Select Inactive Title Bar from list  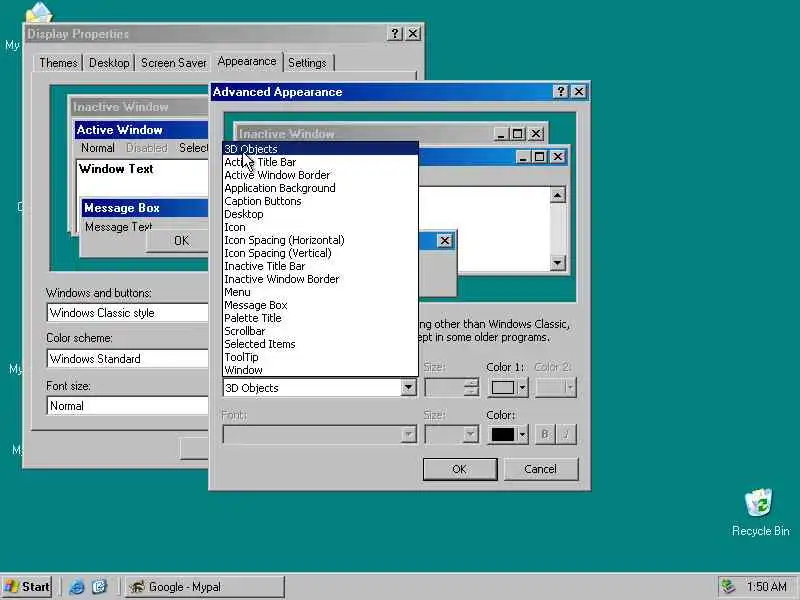click(320, 266)
